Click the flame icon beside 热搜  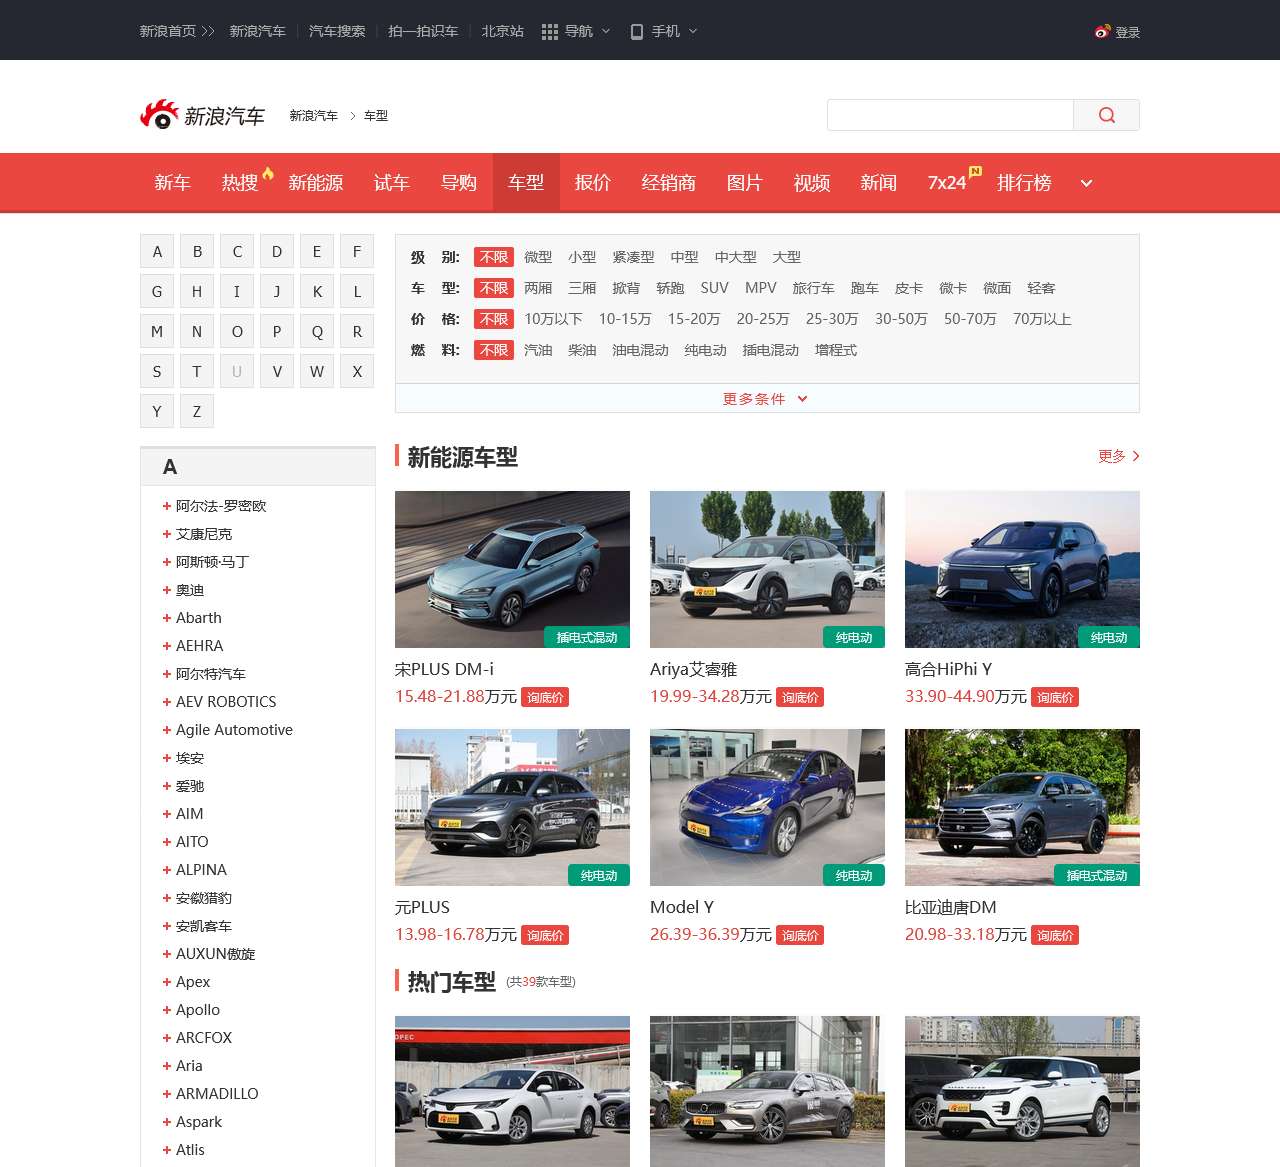pos(268,173)
